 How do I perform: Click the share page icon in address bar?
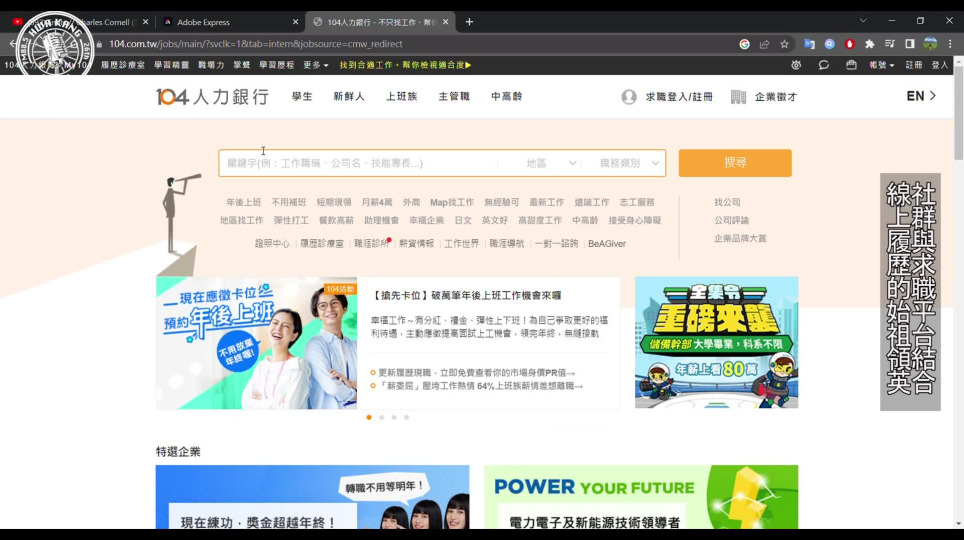(x=764, y=44)
